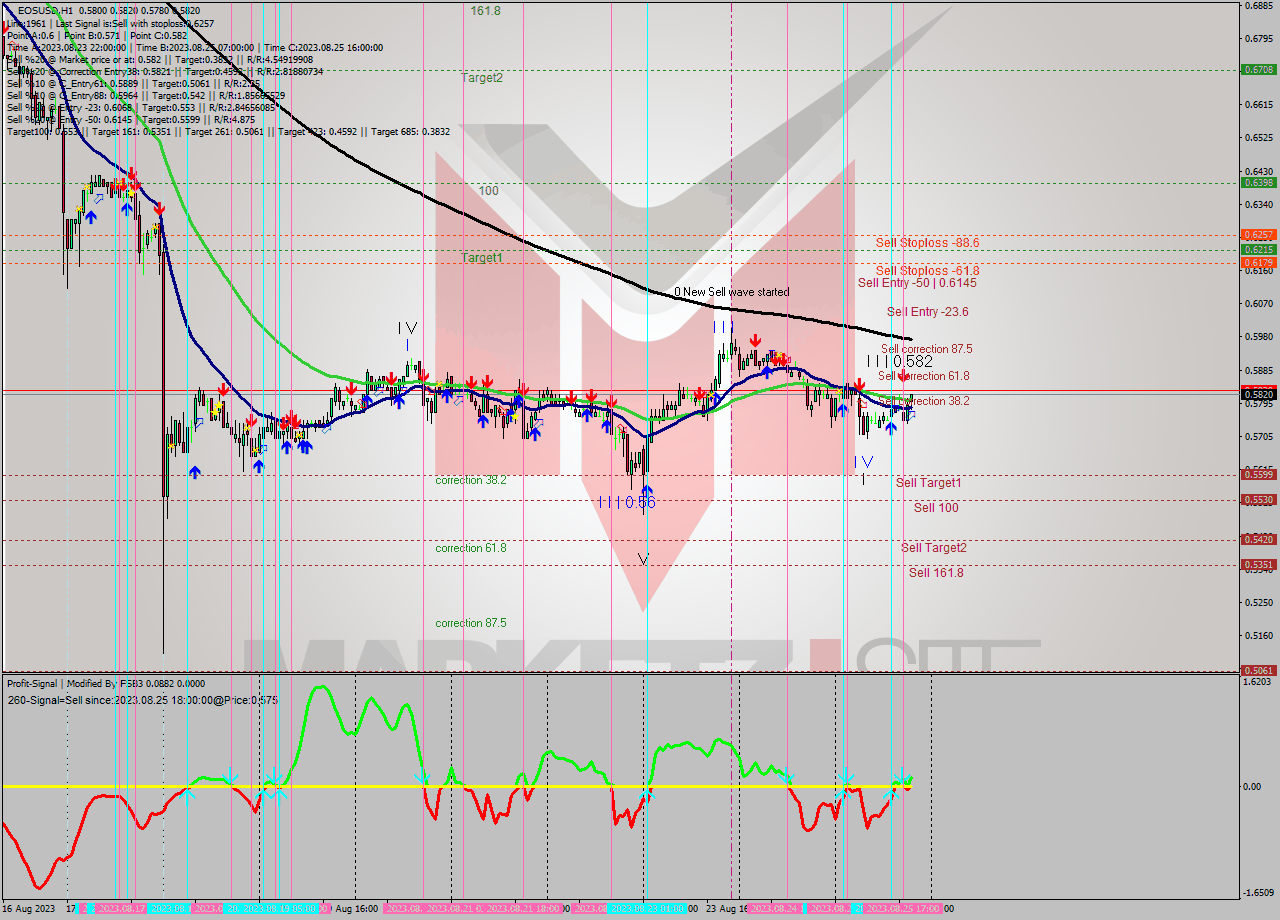Viewport: 1280px width, 920px height.
Task: Click the green 'Target1' label
Action: tap(482, 257)
